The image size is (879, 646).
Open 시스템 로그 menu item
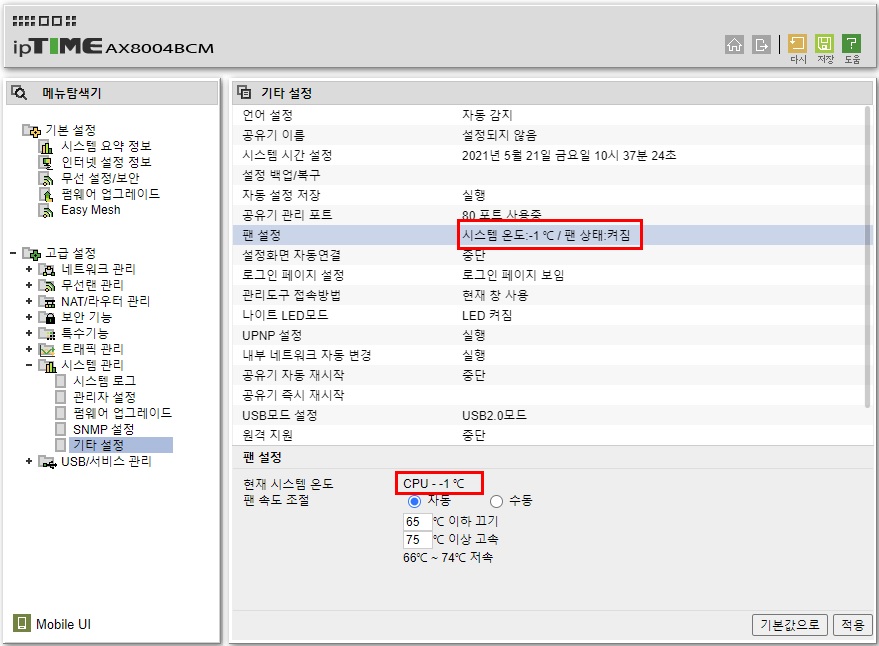tap(104, 381)
